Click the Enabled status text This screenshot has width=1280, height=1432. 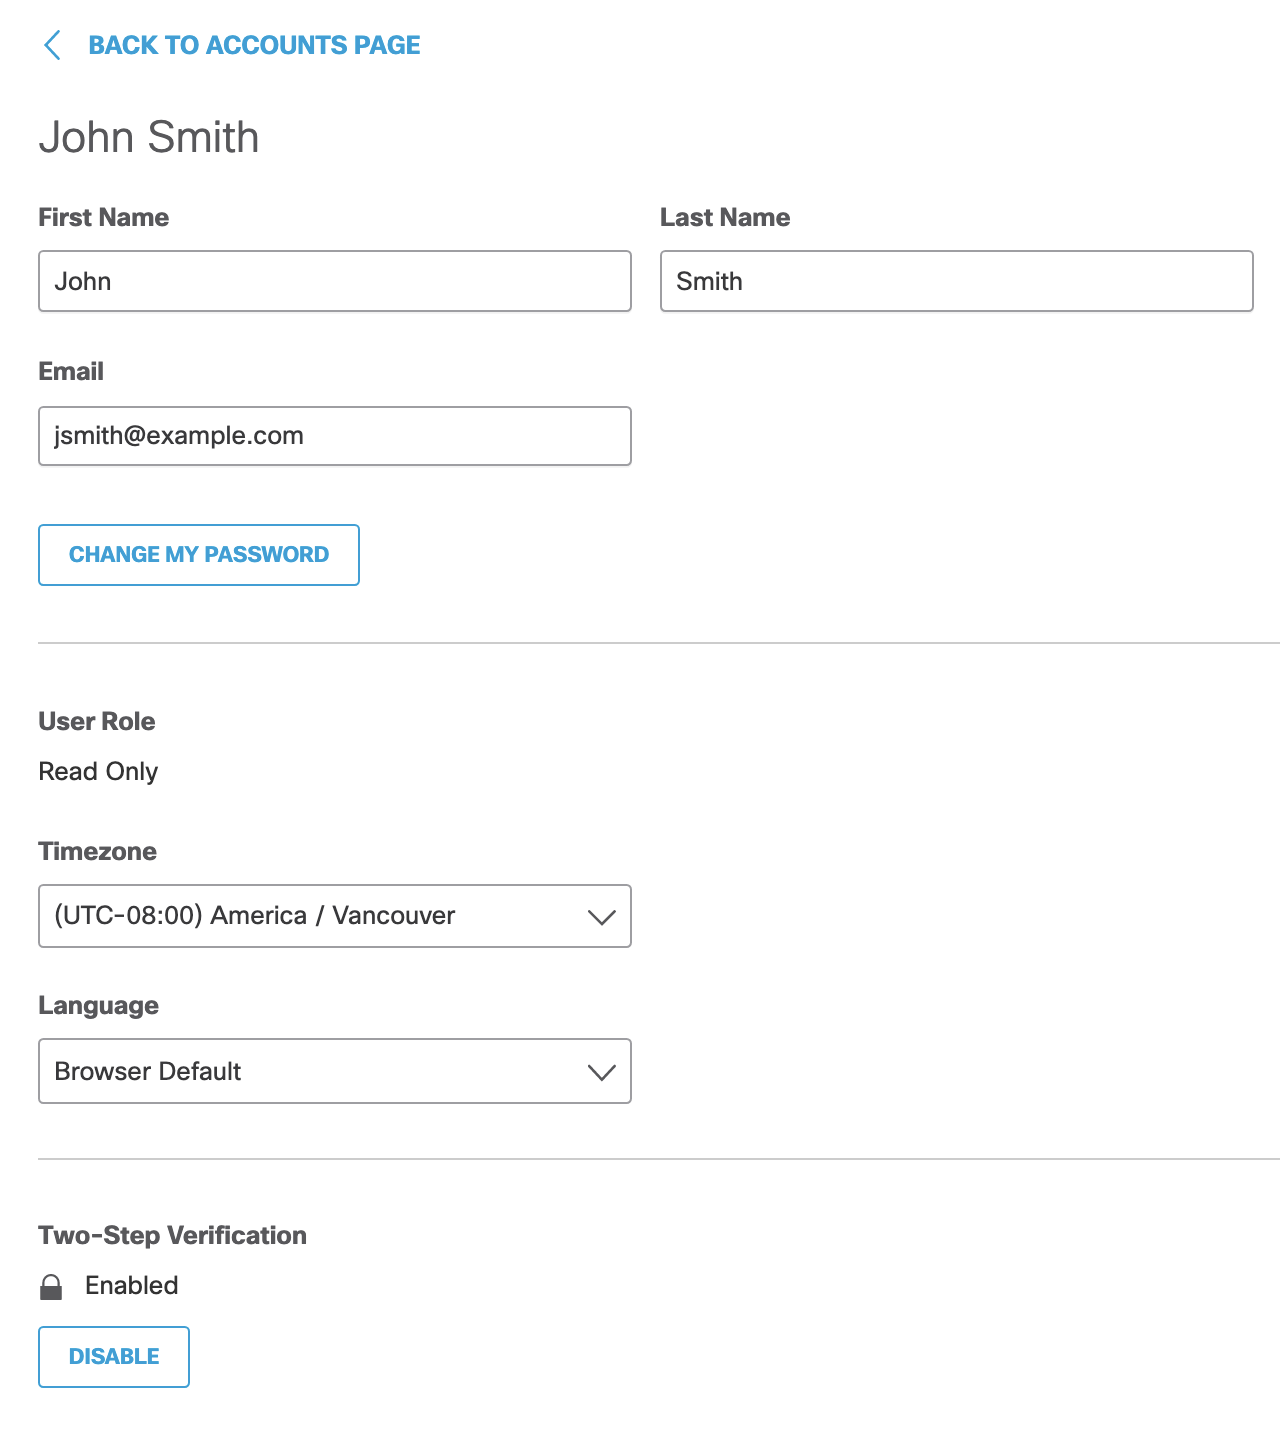tap(132, 1286)
